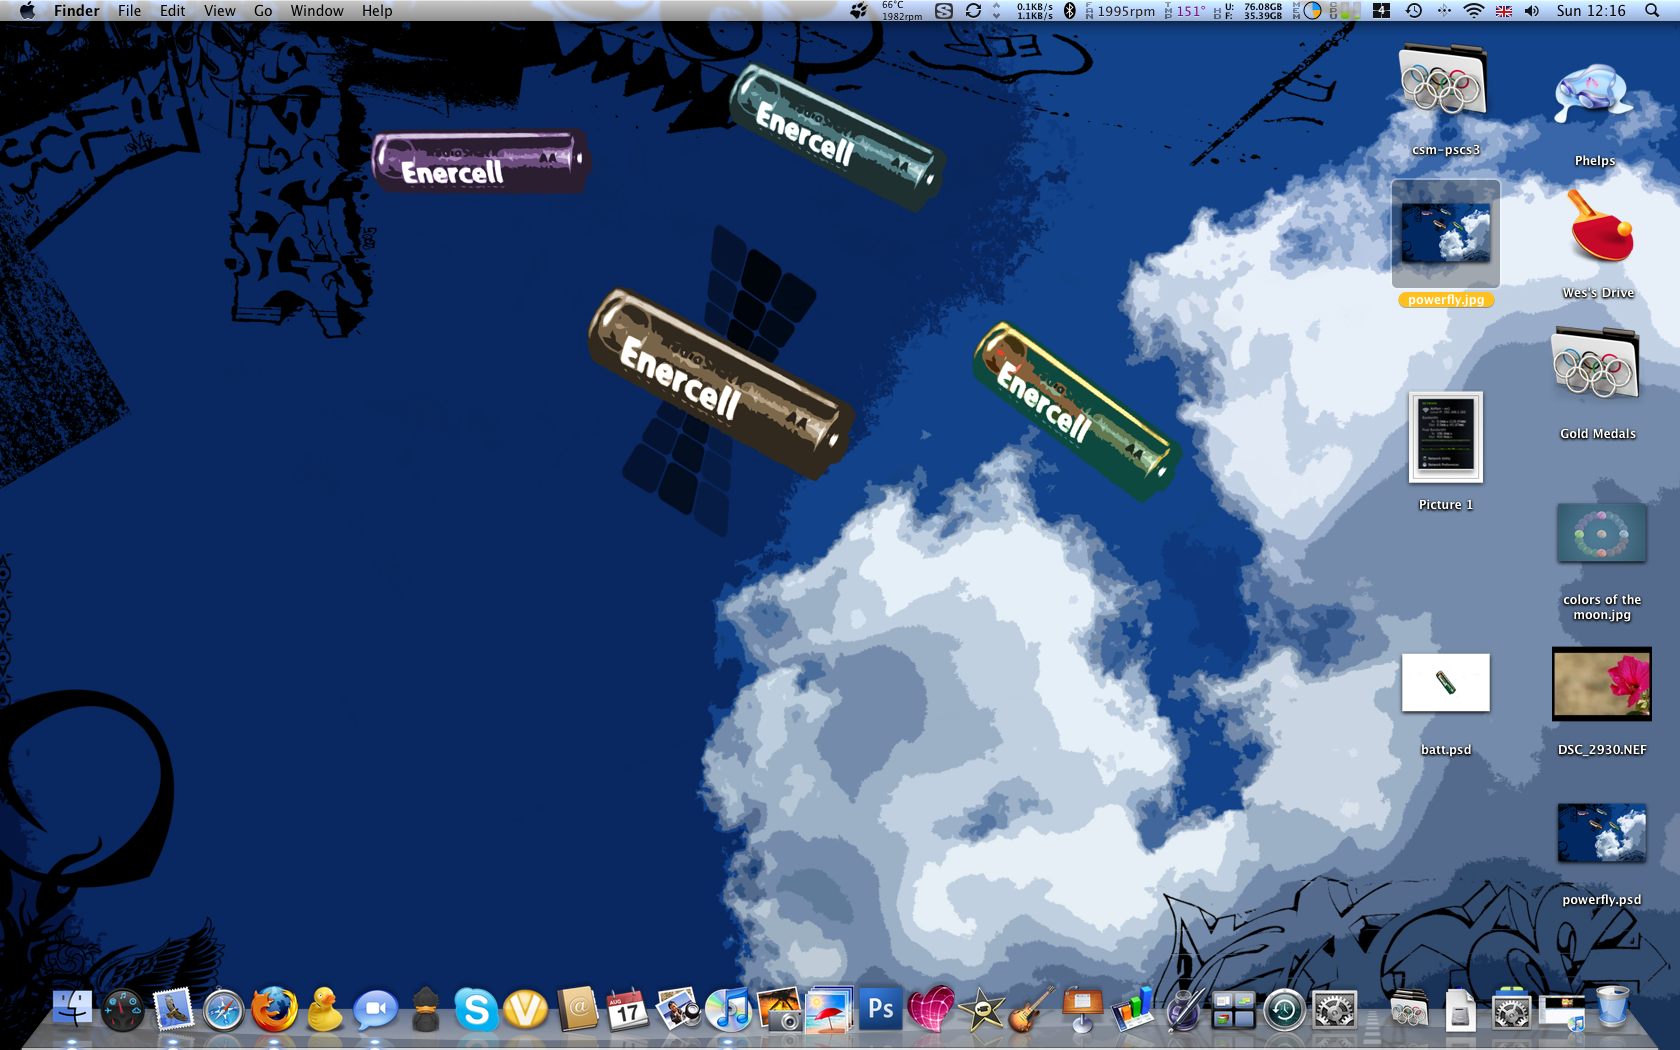Open the Trash in the Dock
Image resolution: width=1680 pixels, height=1050 pixels.
[1612, 1008]
